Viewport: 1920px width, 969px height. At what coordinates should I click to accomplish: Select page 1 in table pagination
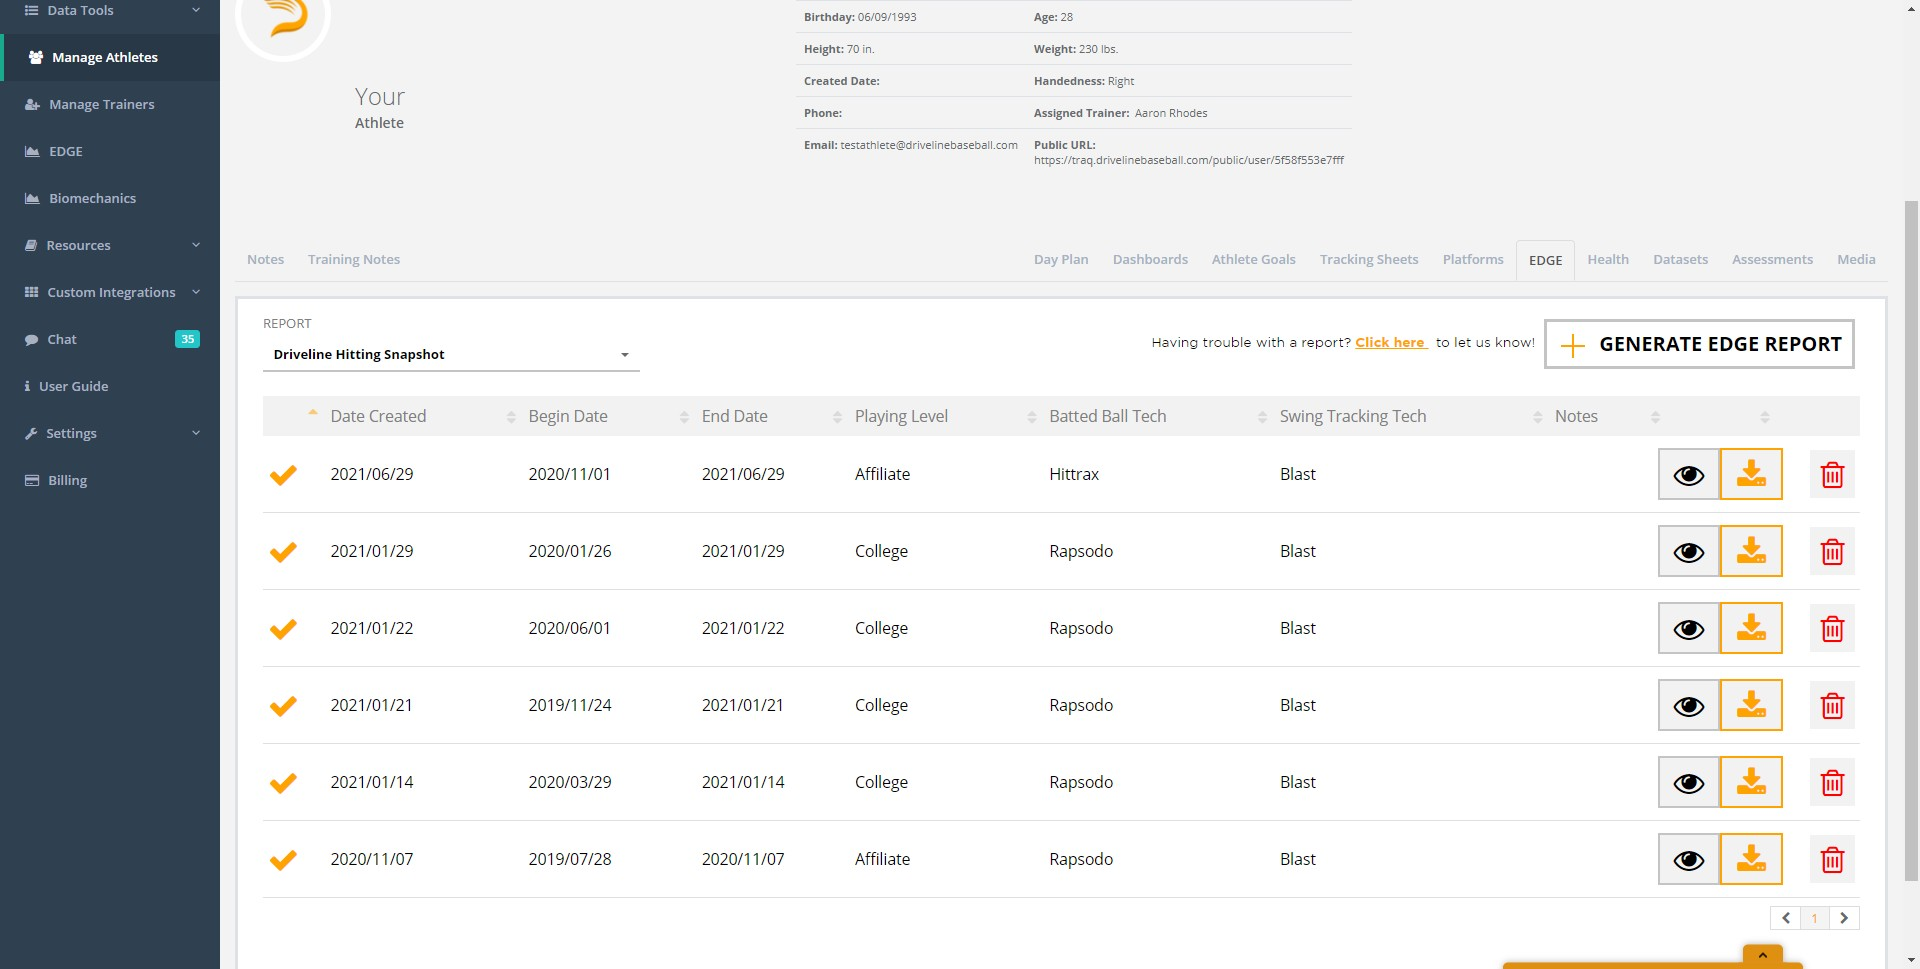(x=1814, y=918)
